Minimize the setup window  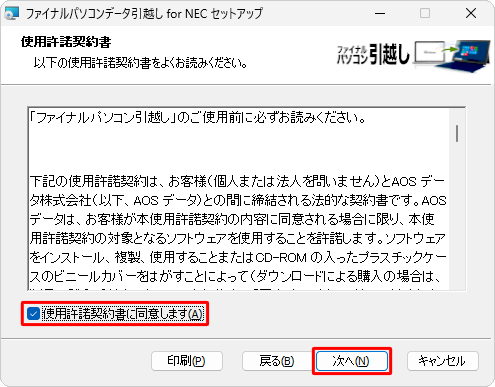[x=380, y=13]
